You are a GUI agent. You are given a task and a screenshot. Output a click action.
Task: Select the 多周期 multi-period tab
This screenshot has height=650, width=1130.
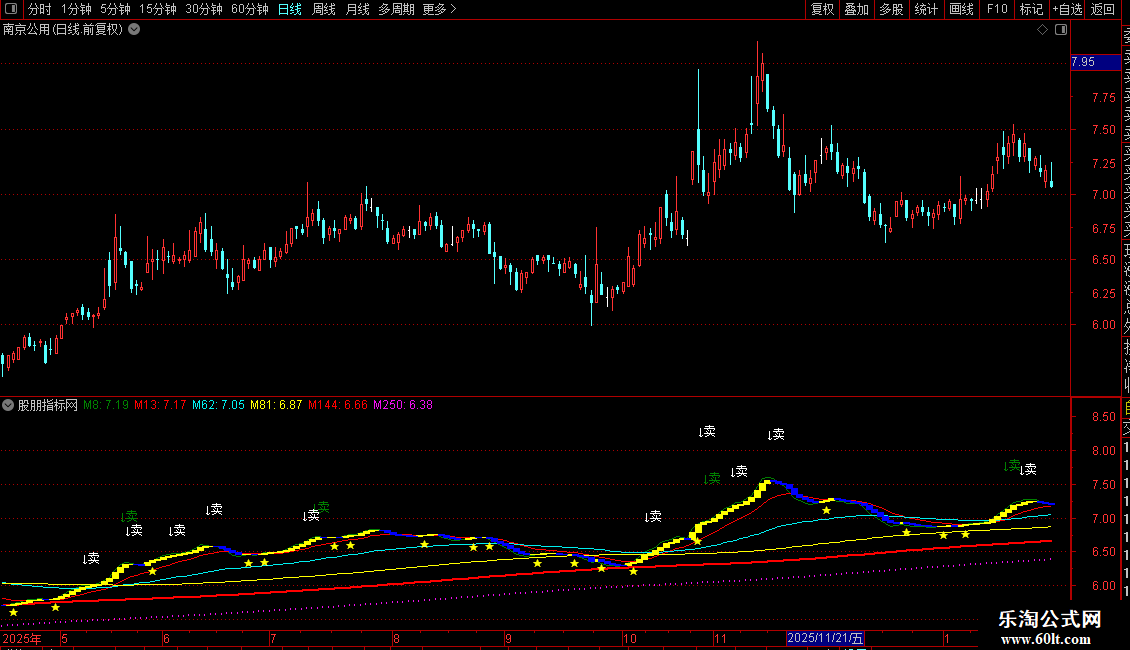pos(396,9)
